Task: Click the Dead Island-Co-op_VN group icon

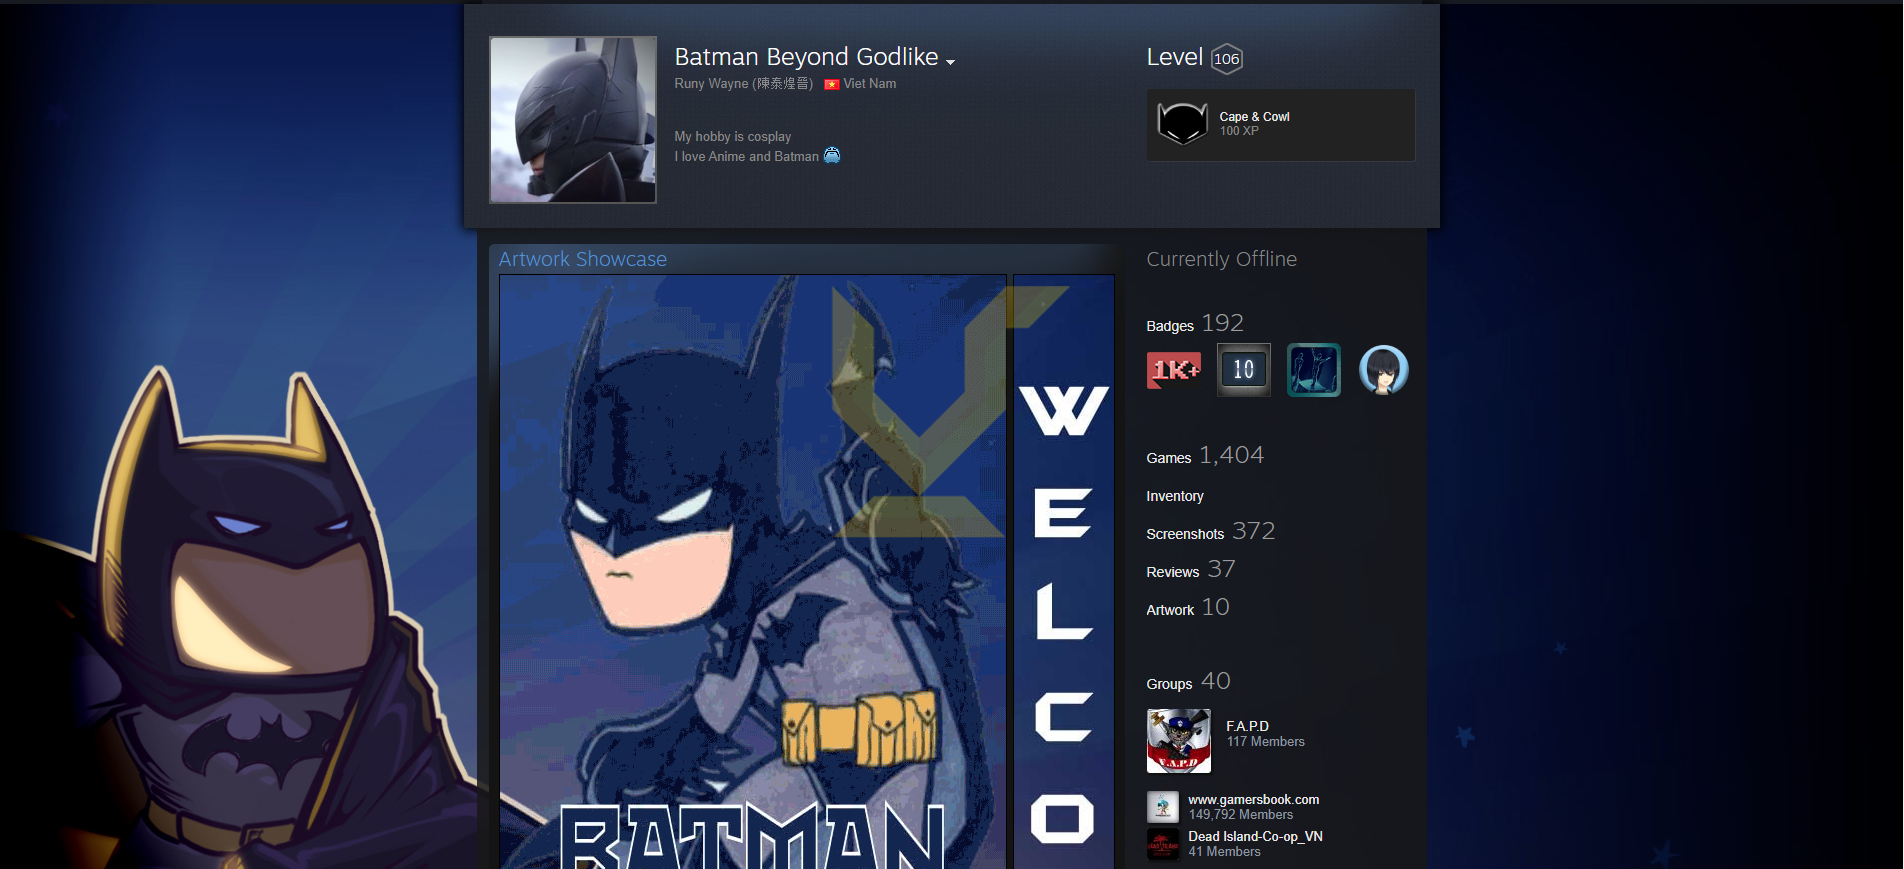Action: (x=1162, y=844)
